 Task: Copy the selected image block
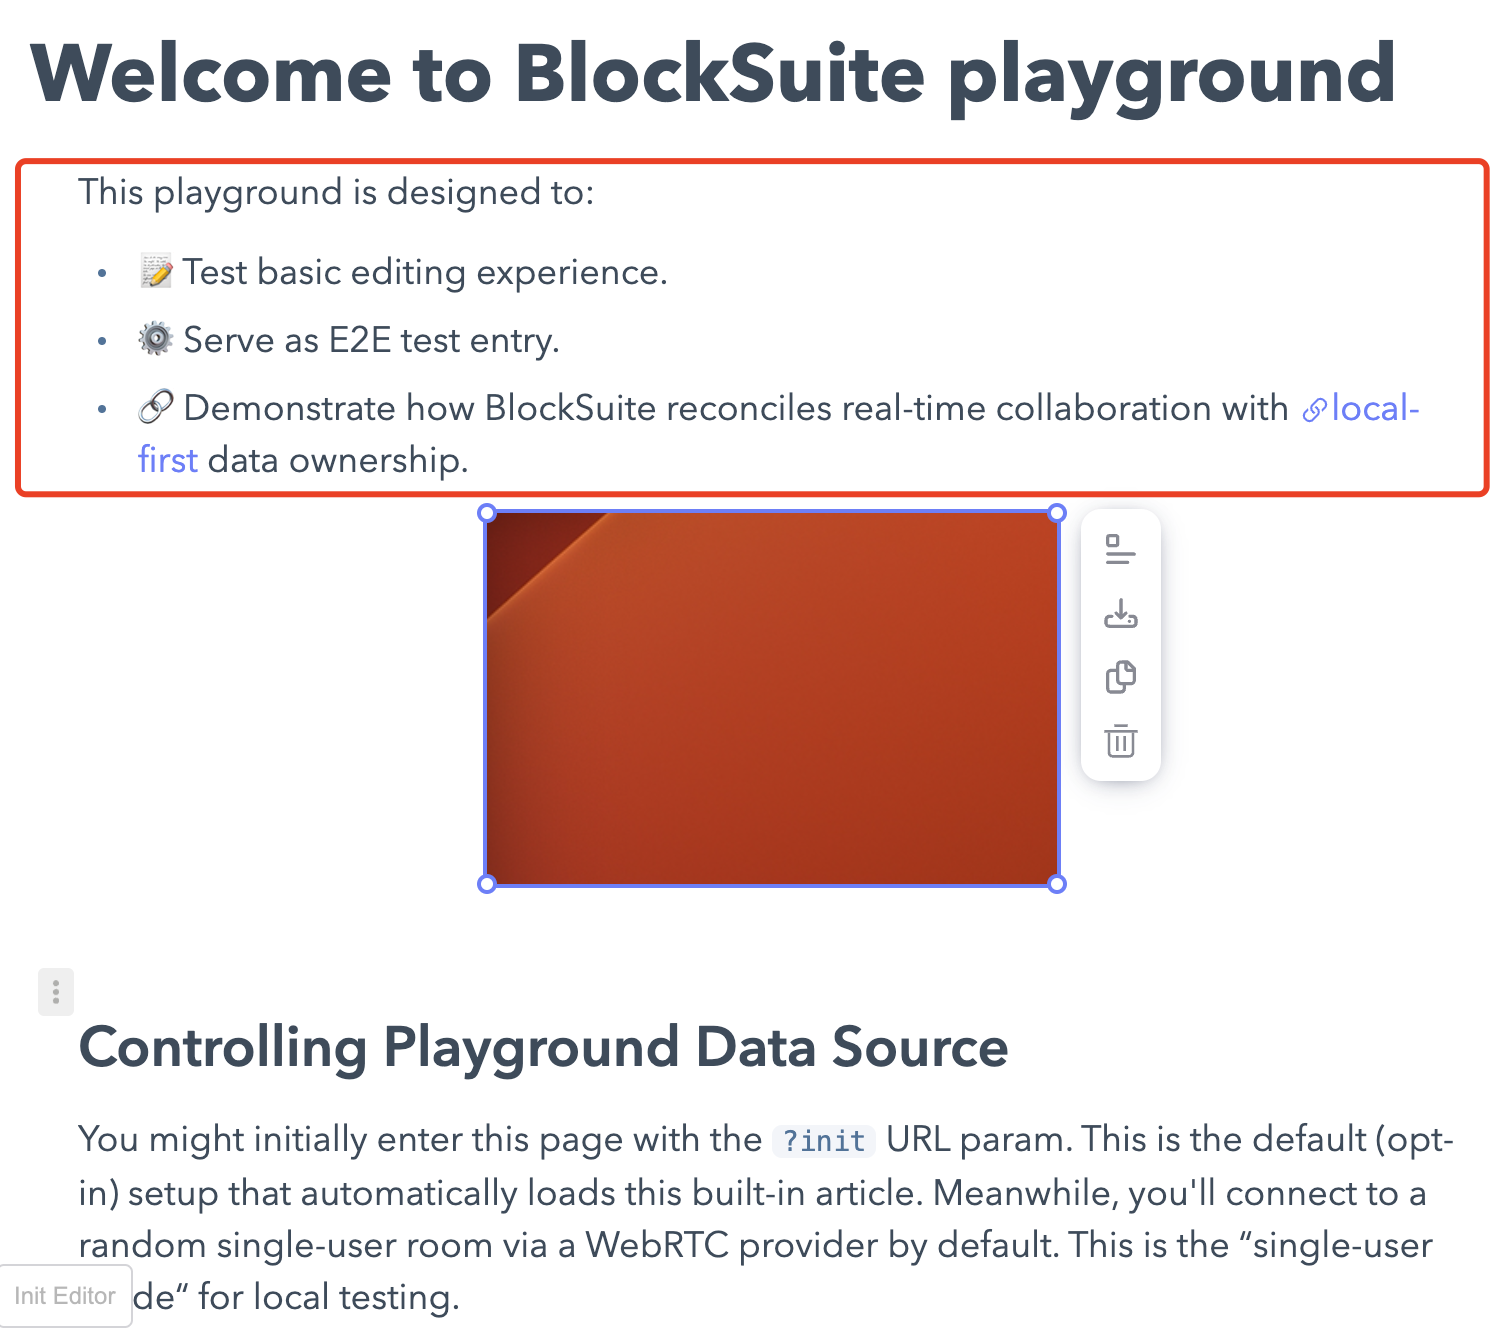(1121, 678)
